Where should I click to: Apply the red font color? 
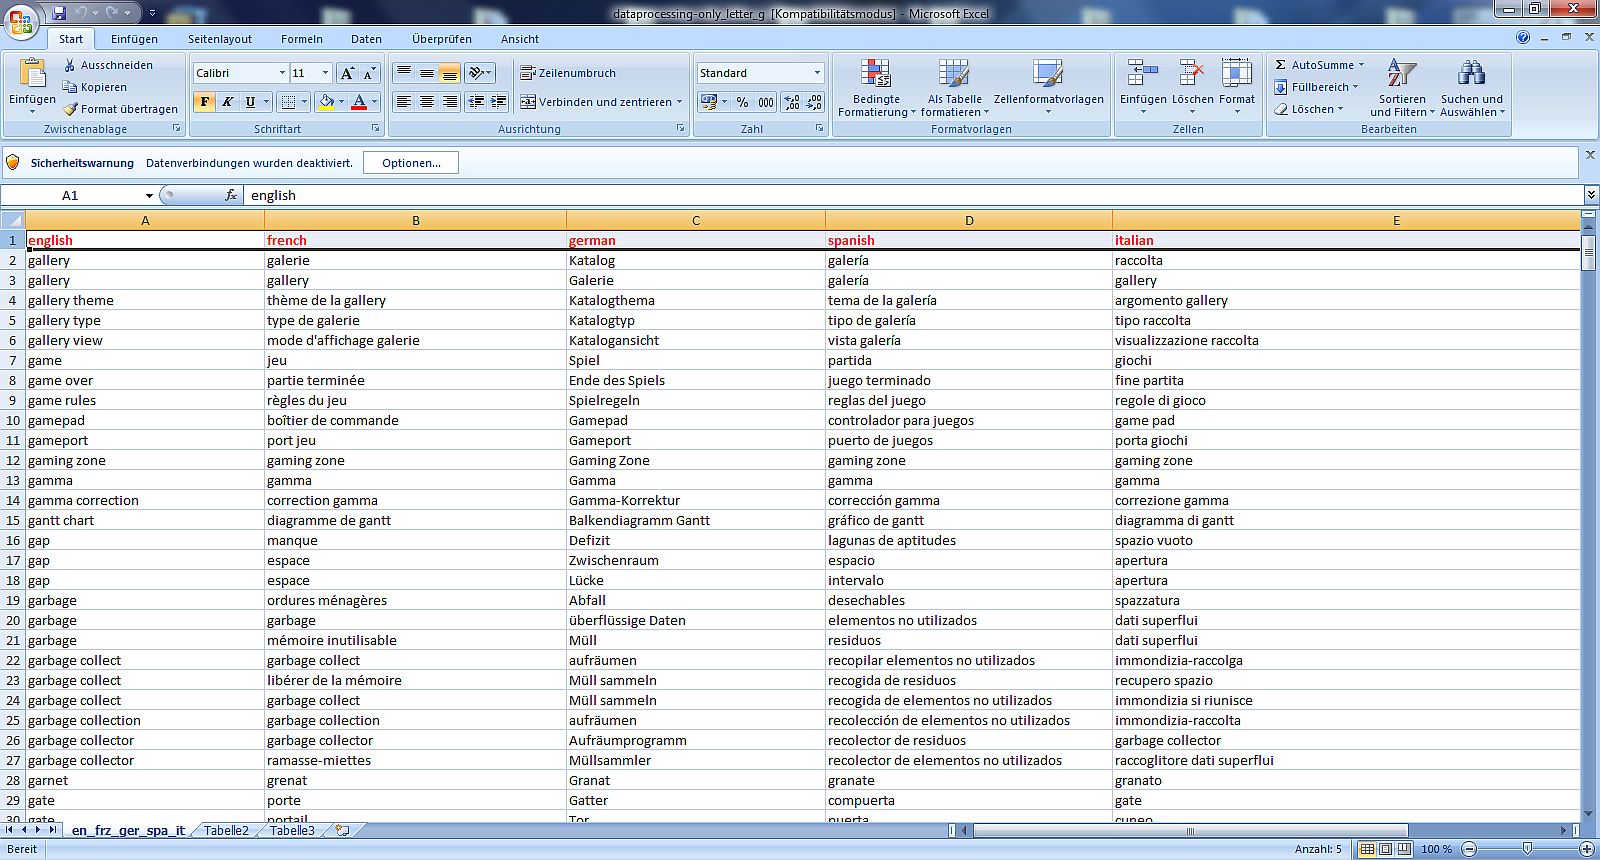tap(359, 102)
